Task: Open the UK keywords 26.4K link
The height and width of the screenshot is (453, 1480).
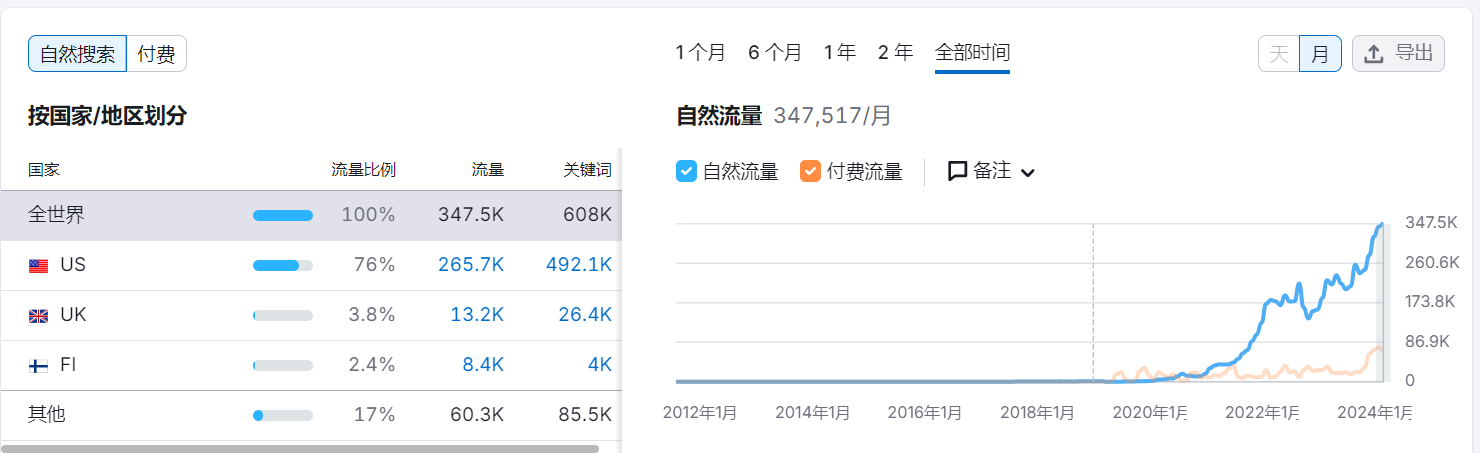Action: click(584, 315)
